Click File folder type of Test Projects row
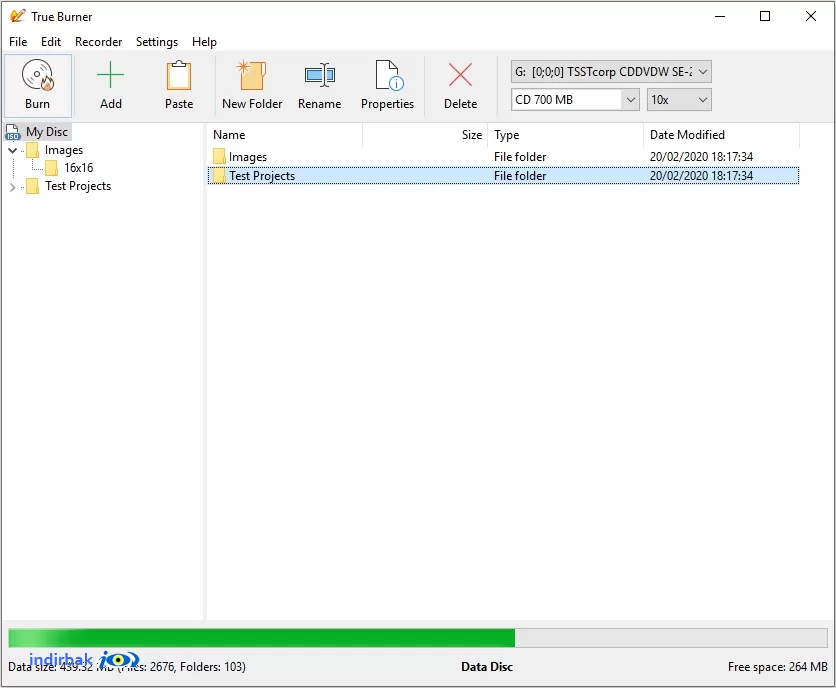The image size is (836, 688). [520, 176]
